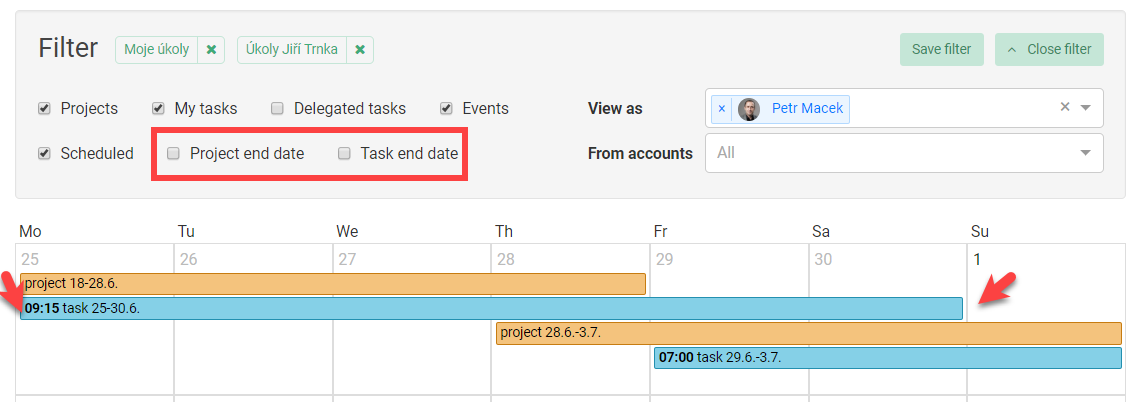Enable the Project end date checkbox
This screenshot has height=402, width=1136.
coord(173,154)
